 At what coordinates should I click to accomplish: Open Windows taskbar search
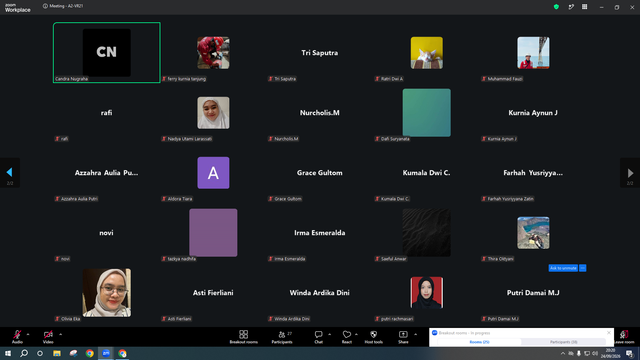tap(24, 353)
